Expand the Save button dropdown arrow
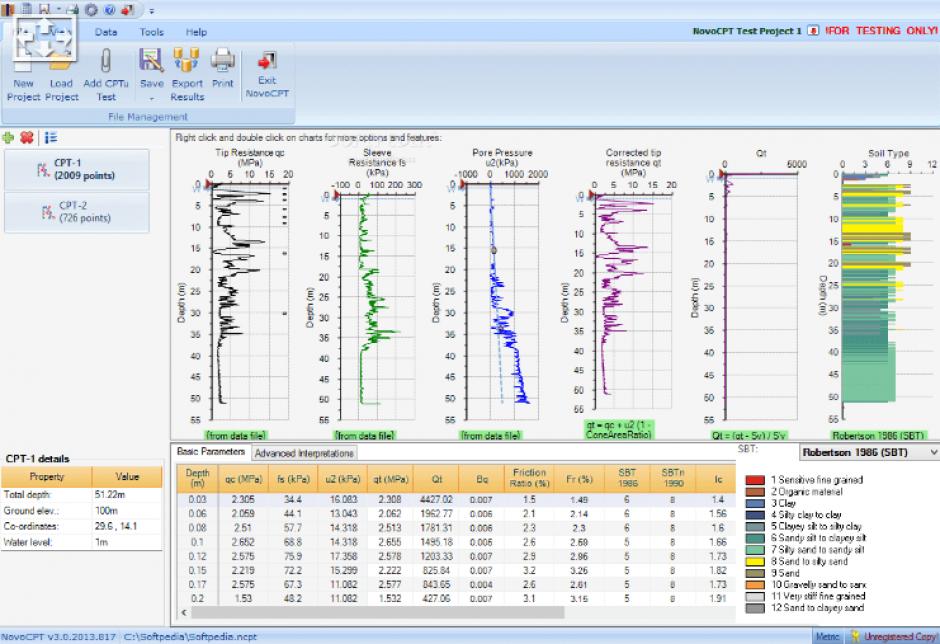Screen dimensions: 940x644 pos(152,98)
